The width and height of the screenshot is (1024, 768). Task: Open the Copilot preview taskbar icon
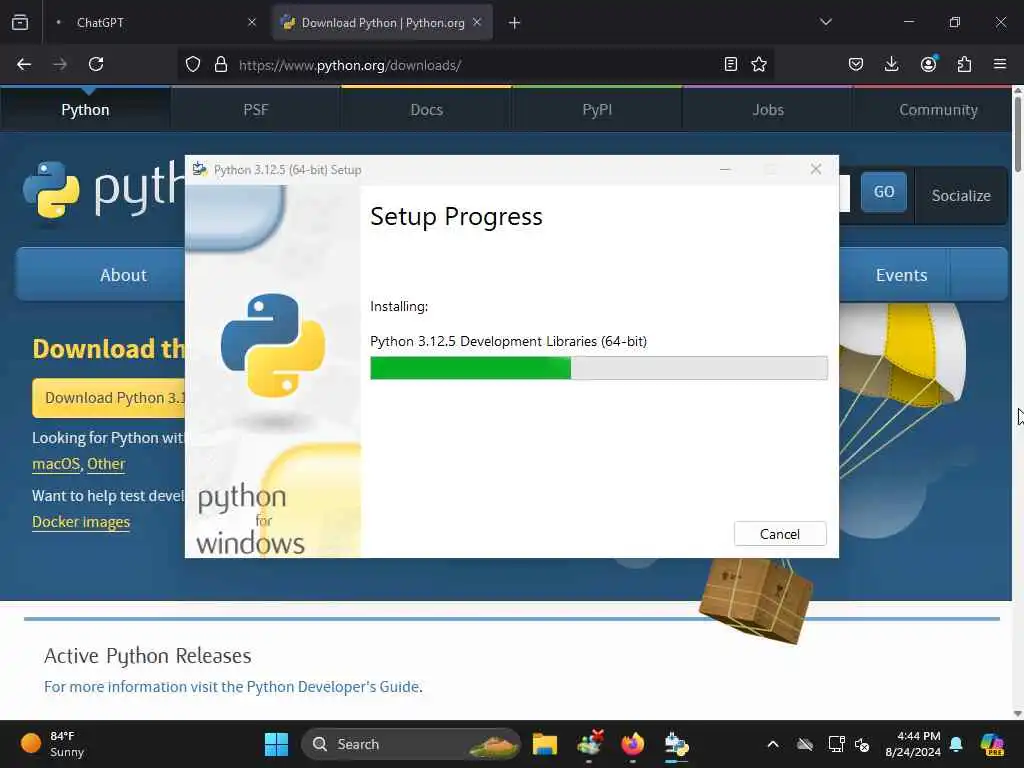point(992,744)
